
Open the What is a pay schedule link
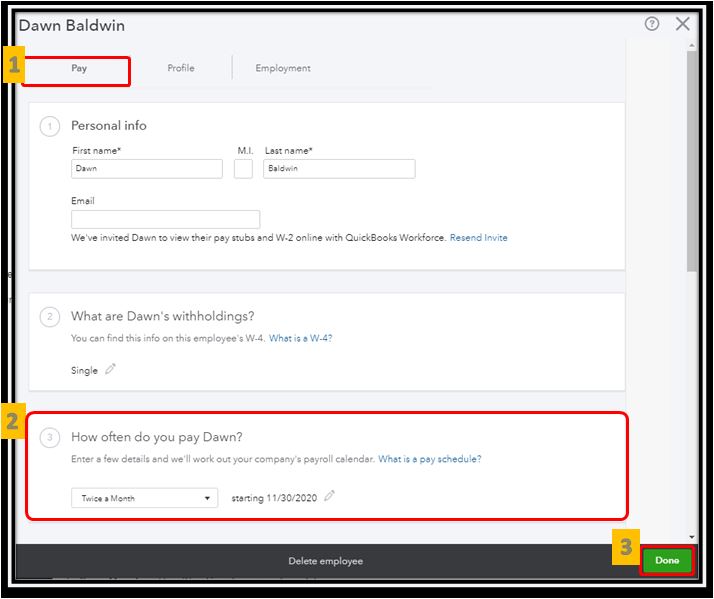pos(429,459)
